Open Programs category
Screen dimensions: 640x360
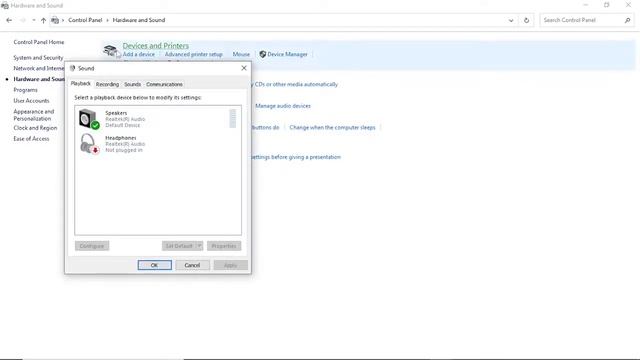(x=25, y=90)
